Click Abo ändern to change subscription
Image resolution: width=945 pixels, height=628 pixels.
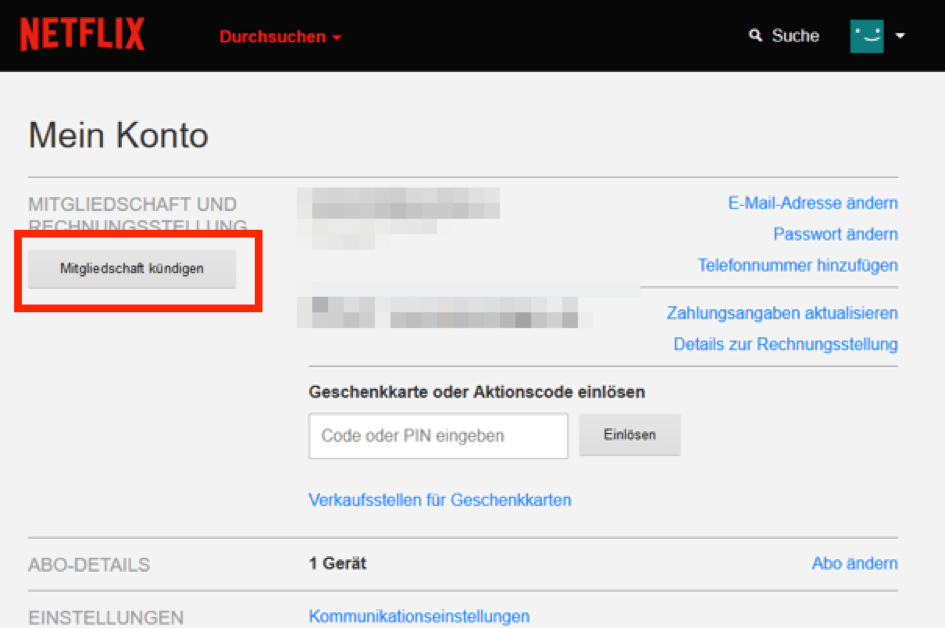[854, 564]
